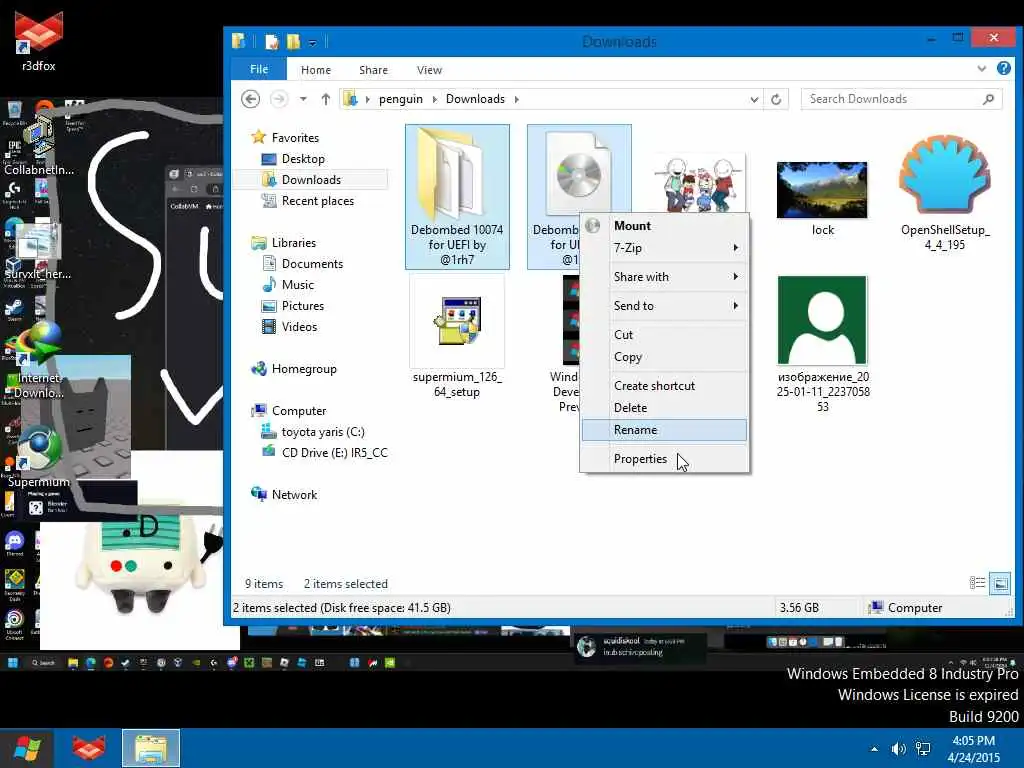Choose Copy from context menu
Image resolution: width=1024 pixels, height=768 pixels.
(664, 357)
